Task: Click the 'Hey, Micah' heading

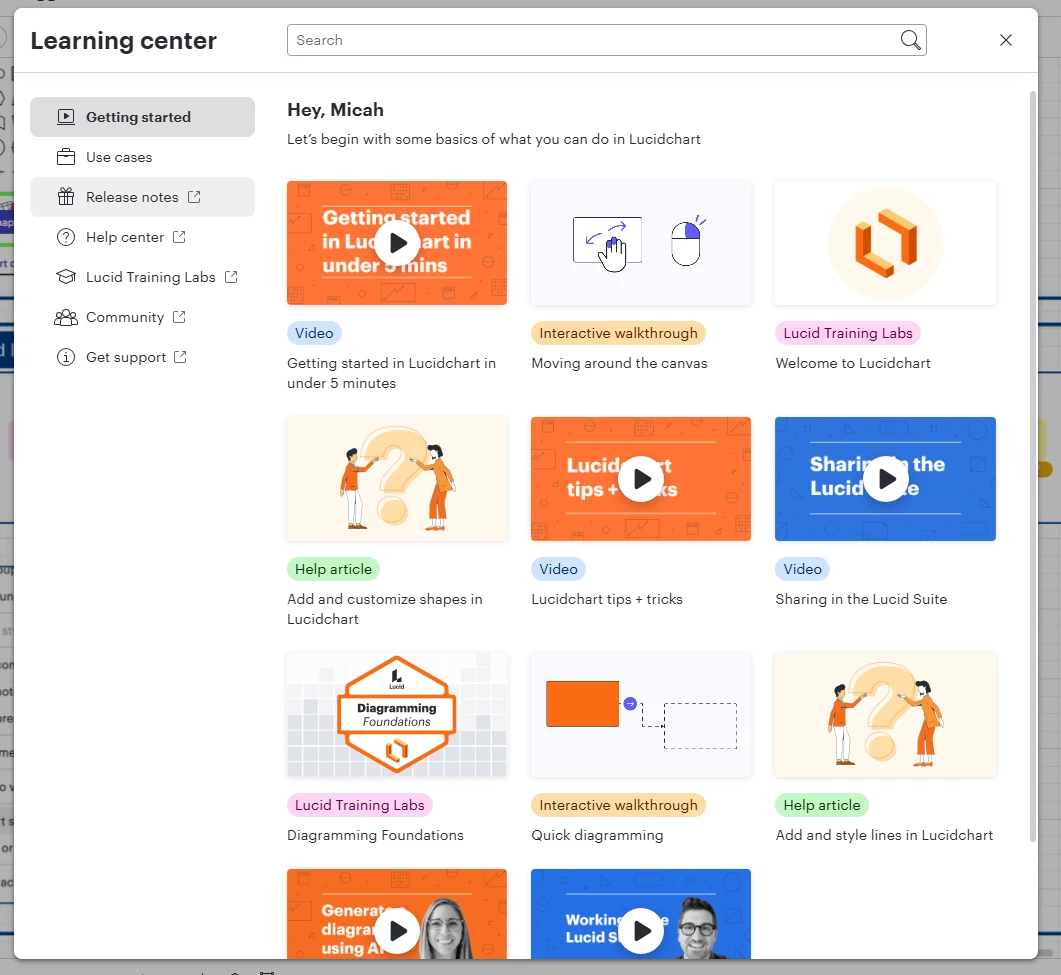Action: [x=336, y=110]
